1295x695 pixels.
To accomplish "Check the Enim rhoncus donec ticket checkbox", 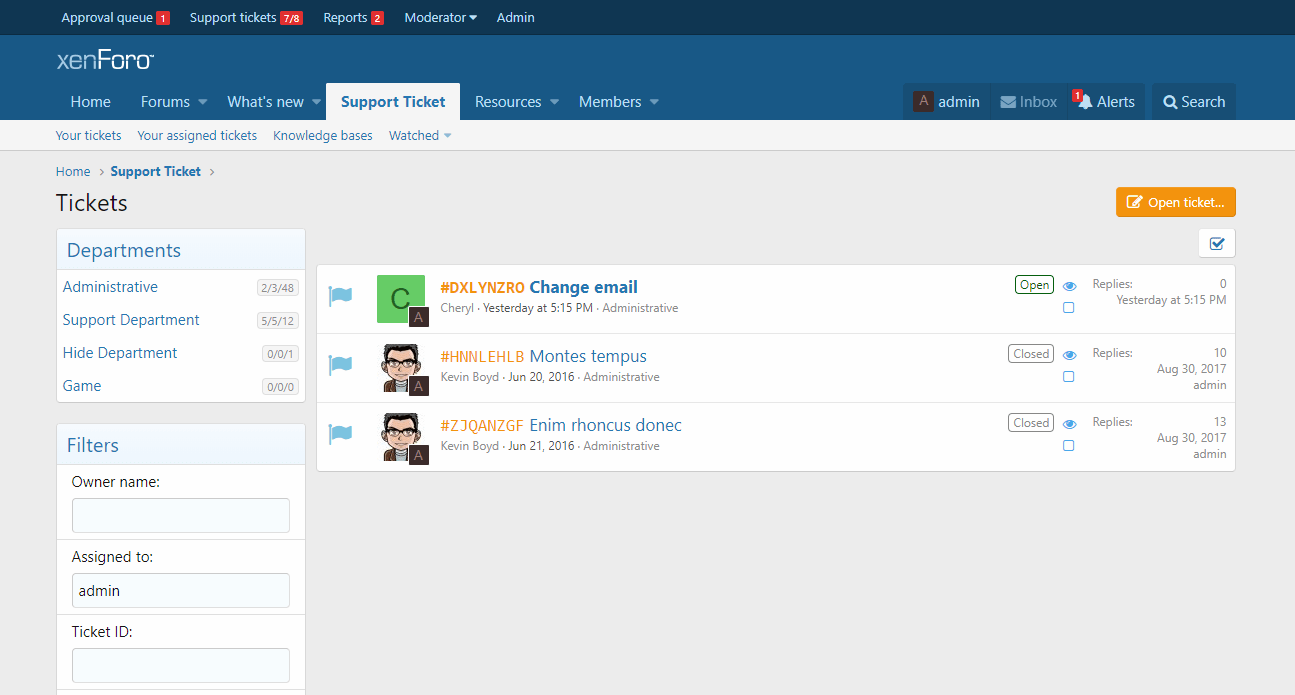I will click(x=1069, y=446).
